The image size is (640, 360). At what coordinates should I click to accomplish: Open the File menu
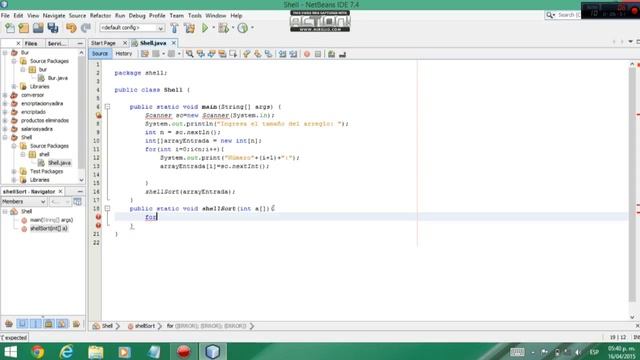point(5,16)
